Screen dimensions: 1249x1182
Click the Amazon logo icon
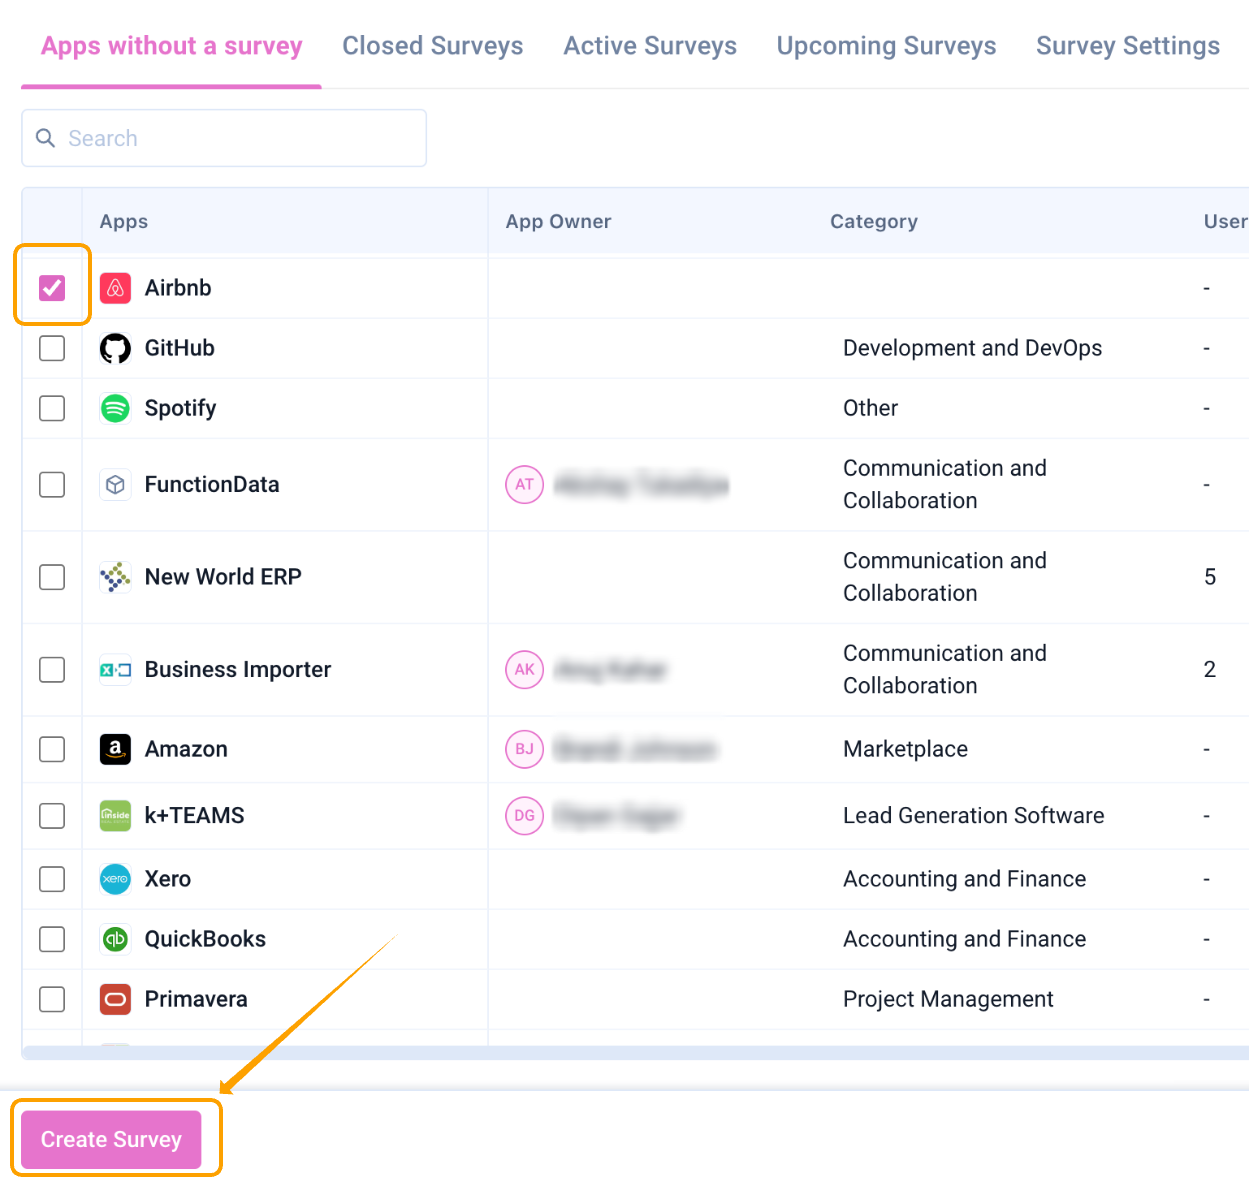click(116, 749)
